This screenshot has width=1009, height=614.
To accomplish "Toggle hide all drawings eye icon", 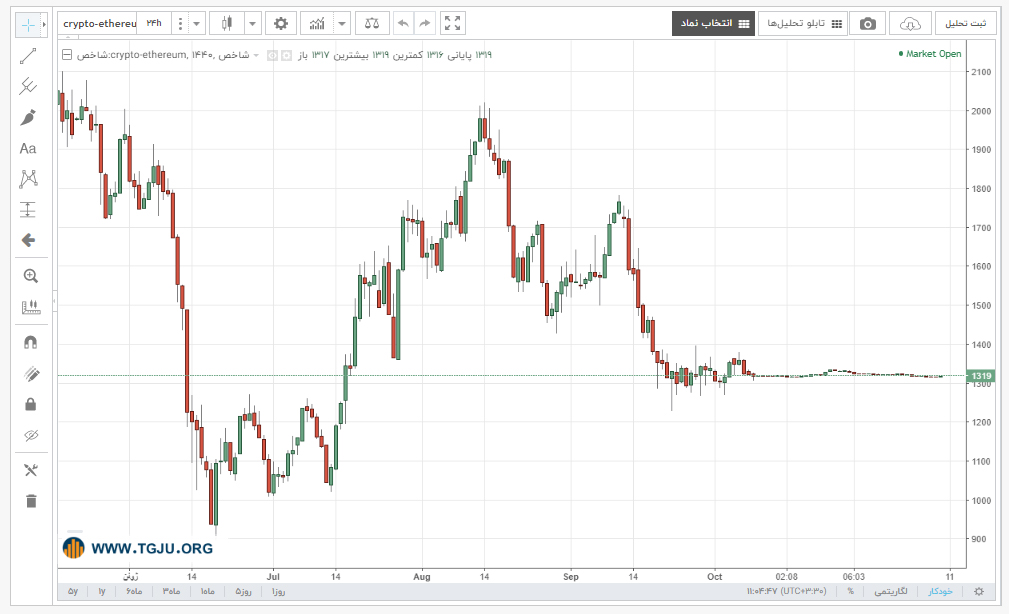I will tap(30, 436).
